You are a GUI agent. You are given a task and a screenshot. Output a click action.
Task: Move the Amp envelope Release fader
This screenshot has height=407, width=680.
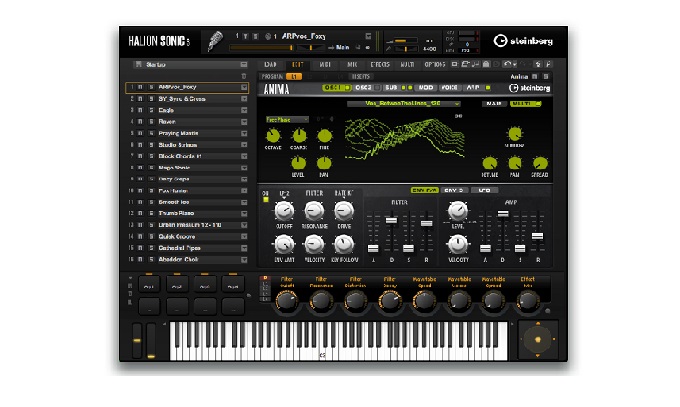tap(537, 236)
